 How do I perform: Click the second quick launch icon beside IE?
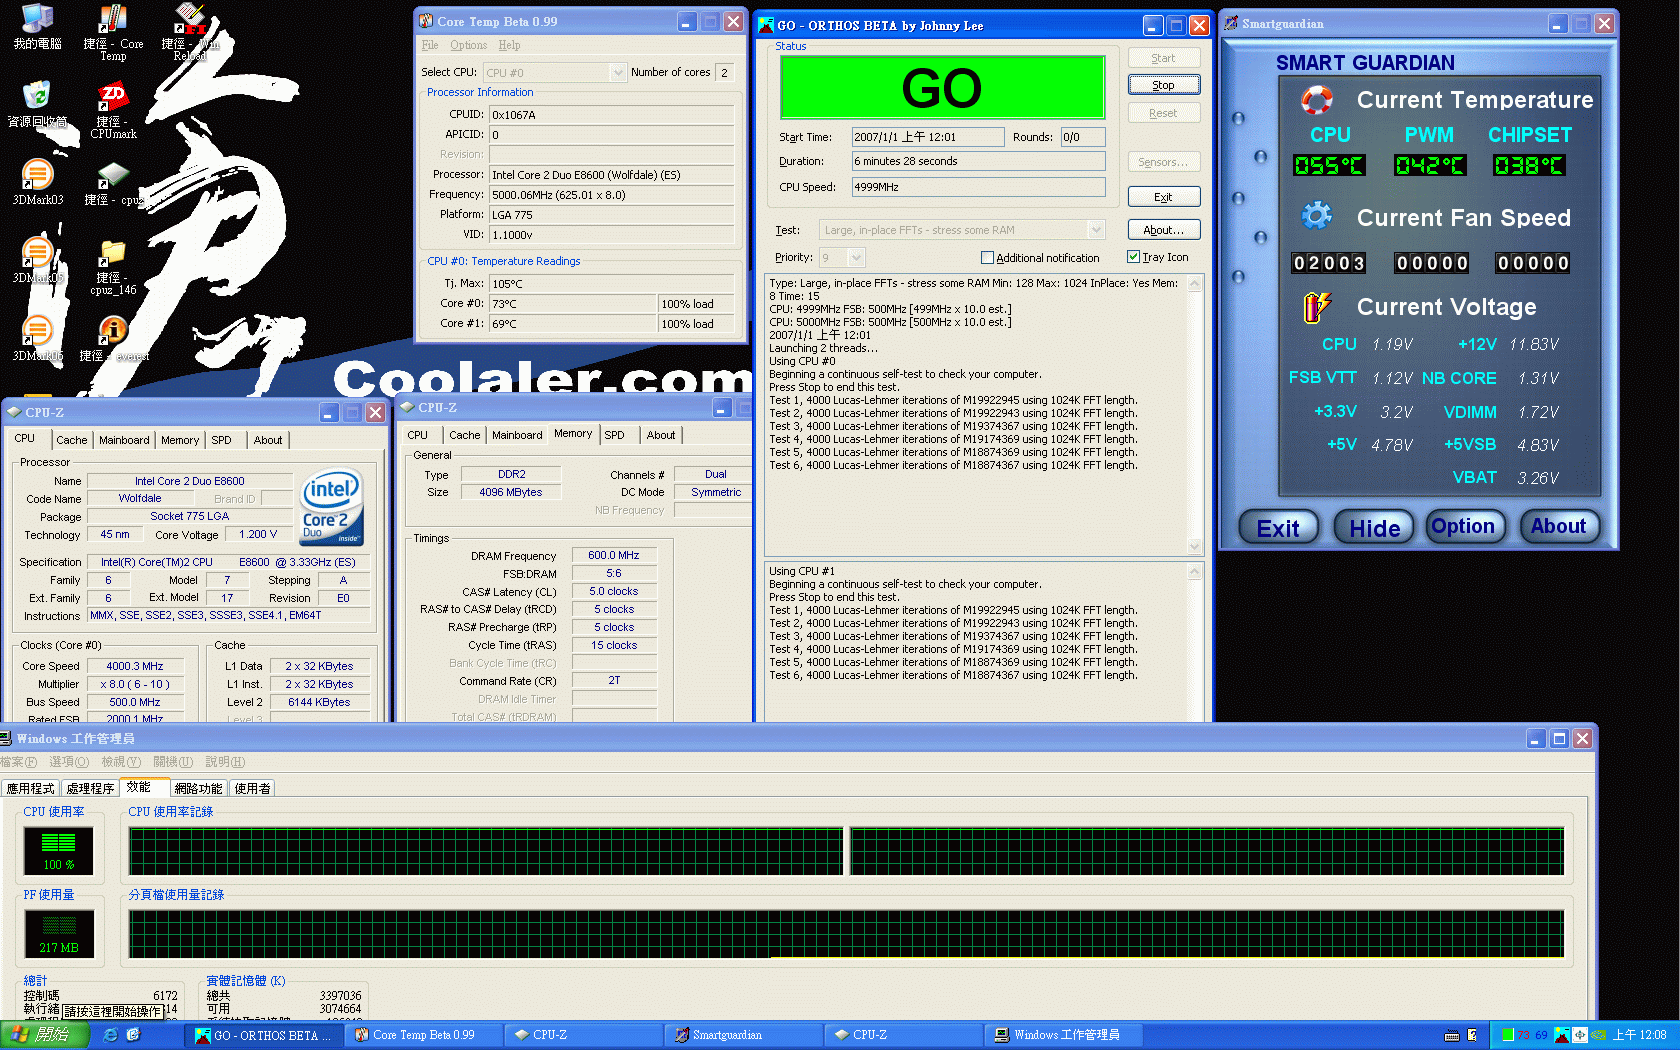(x=133, y=1035)
